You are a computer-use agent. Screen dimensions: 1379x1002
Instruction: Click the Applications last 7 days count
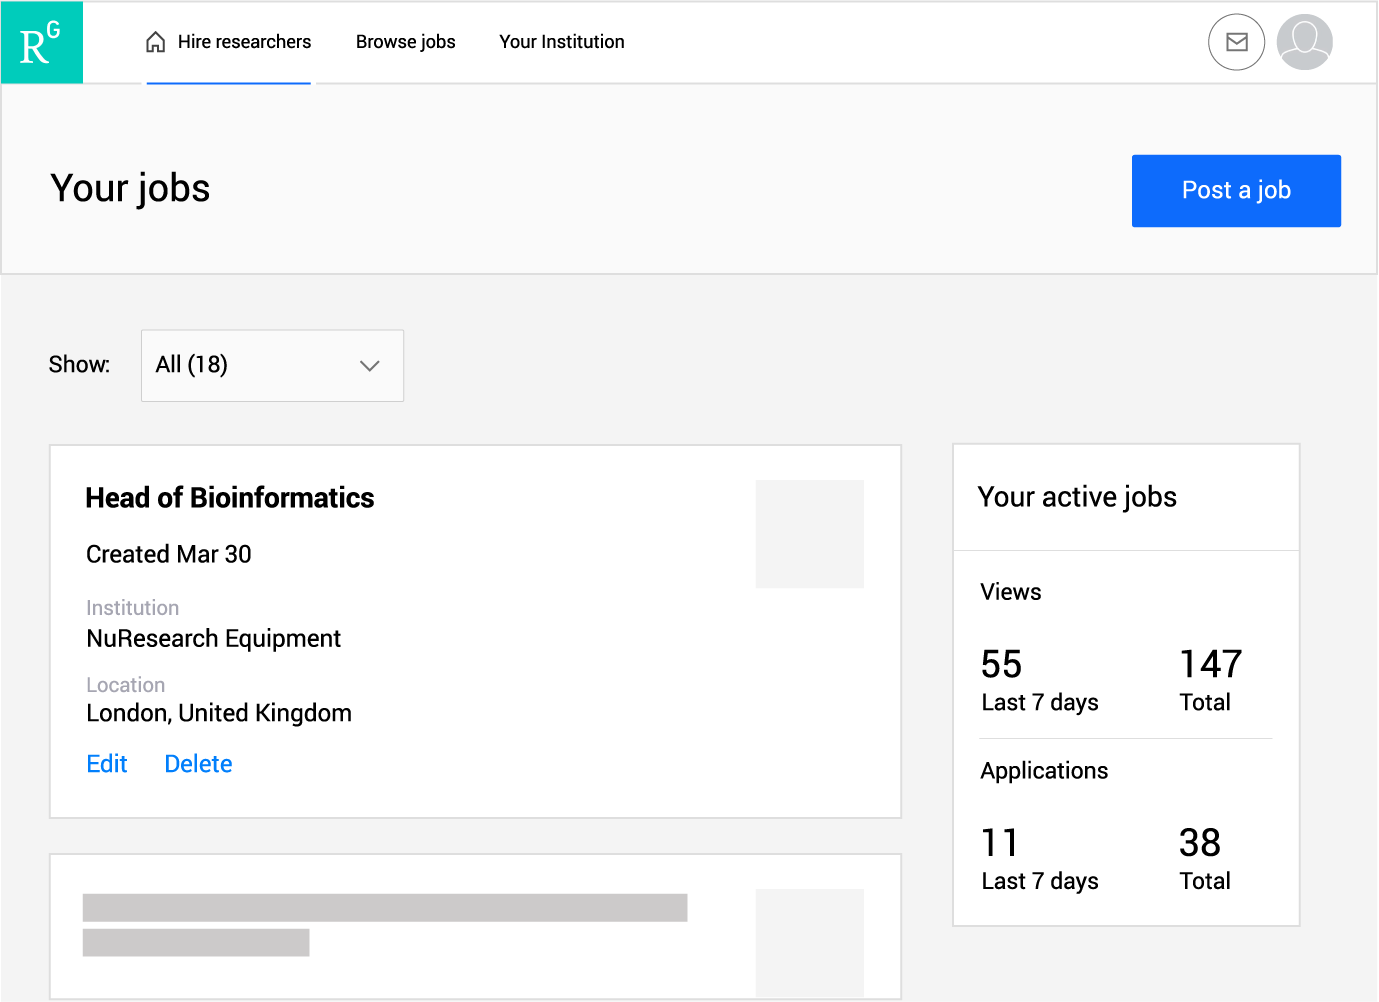[x=999, y=842]
